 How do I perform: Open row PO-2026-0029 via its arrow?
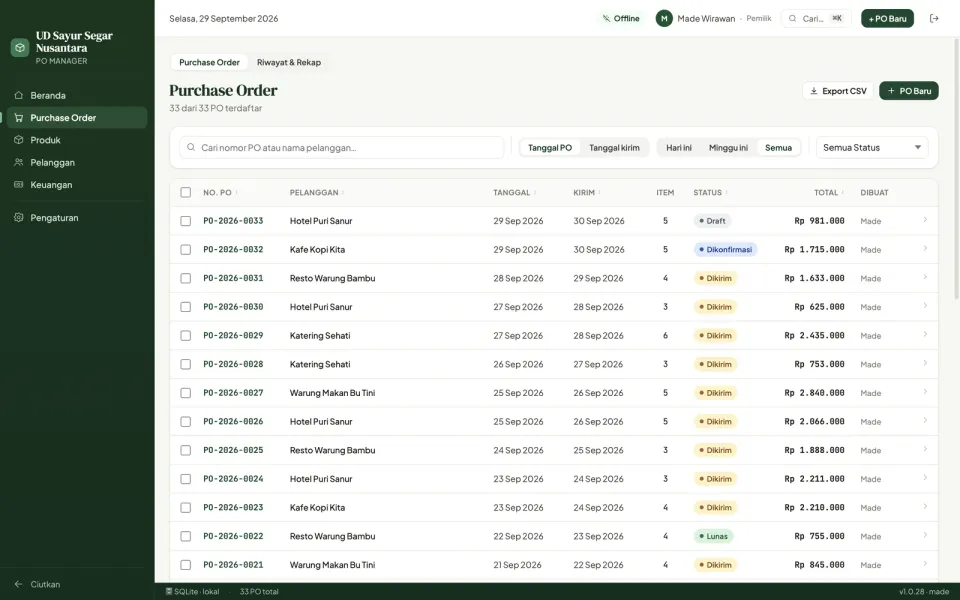(924, 335)
